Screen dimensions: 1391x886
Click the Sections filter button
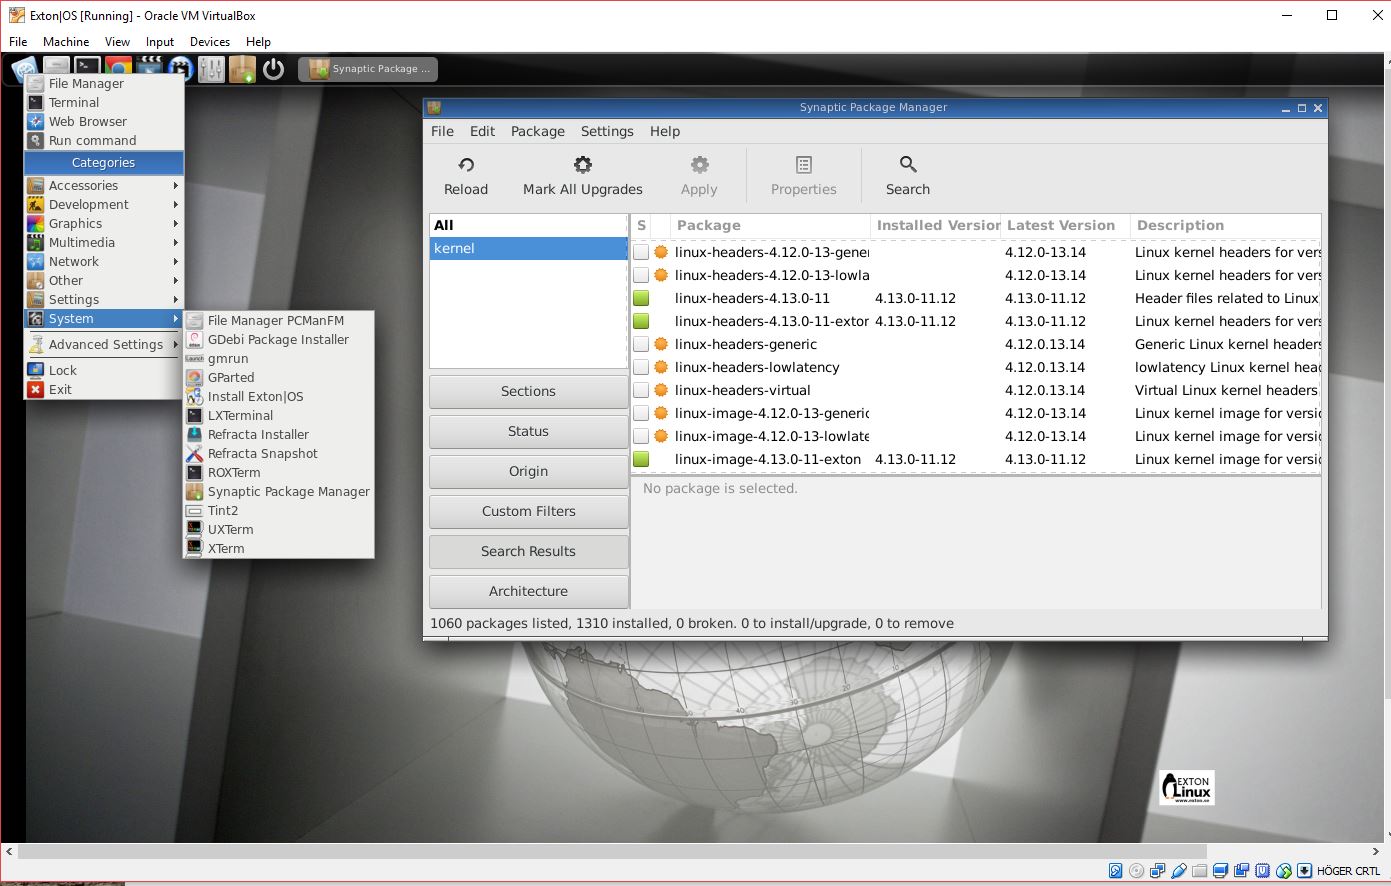(x=528, y=391)
